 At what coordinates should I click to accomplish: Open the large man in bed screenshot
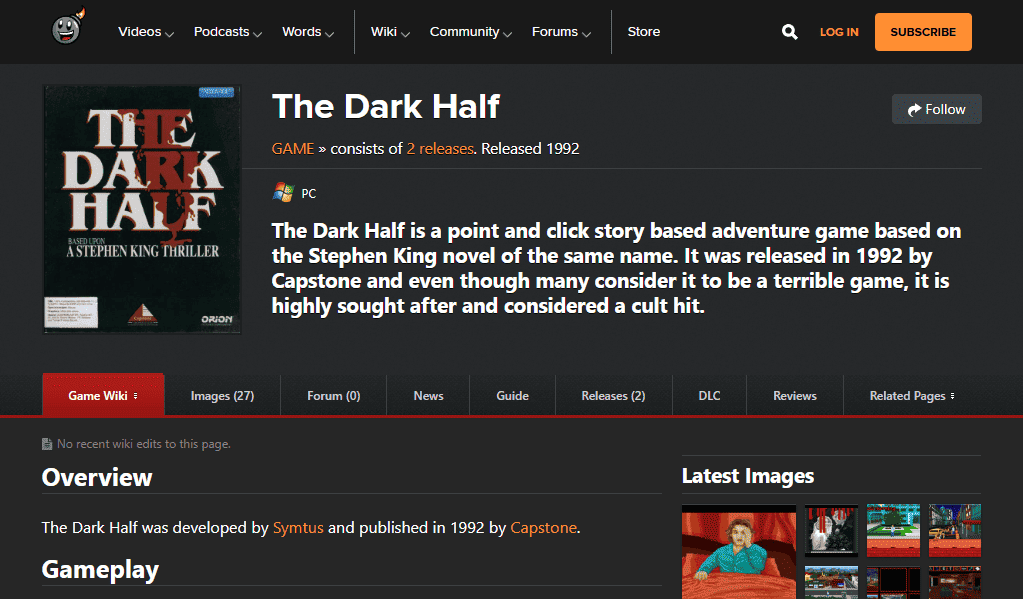point(738,552)
